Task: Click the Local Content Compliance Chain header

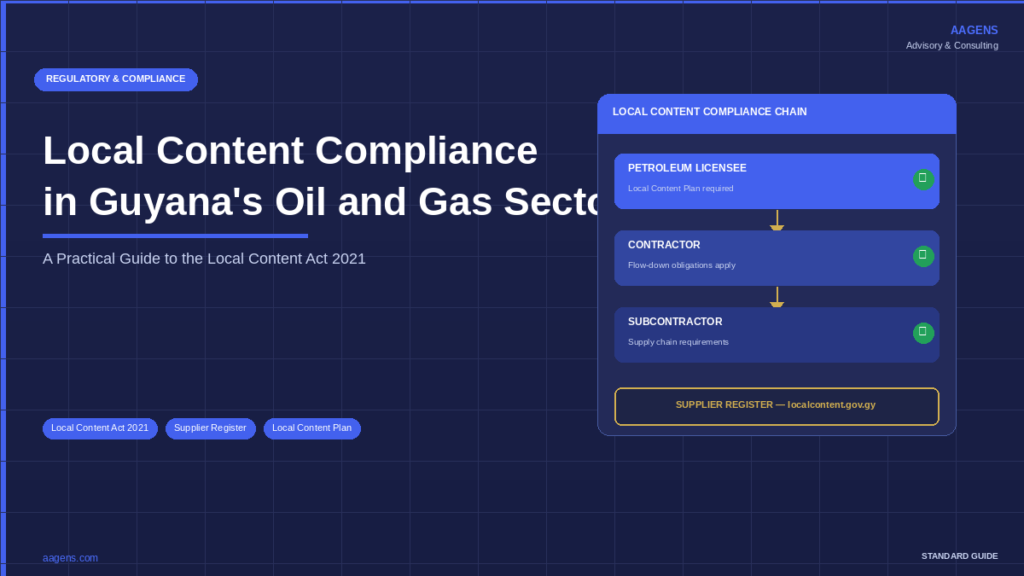Action: click(776, 114)
